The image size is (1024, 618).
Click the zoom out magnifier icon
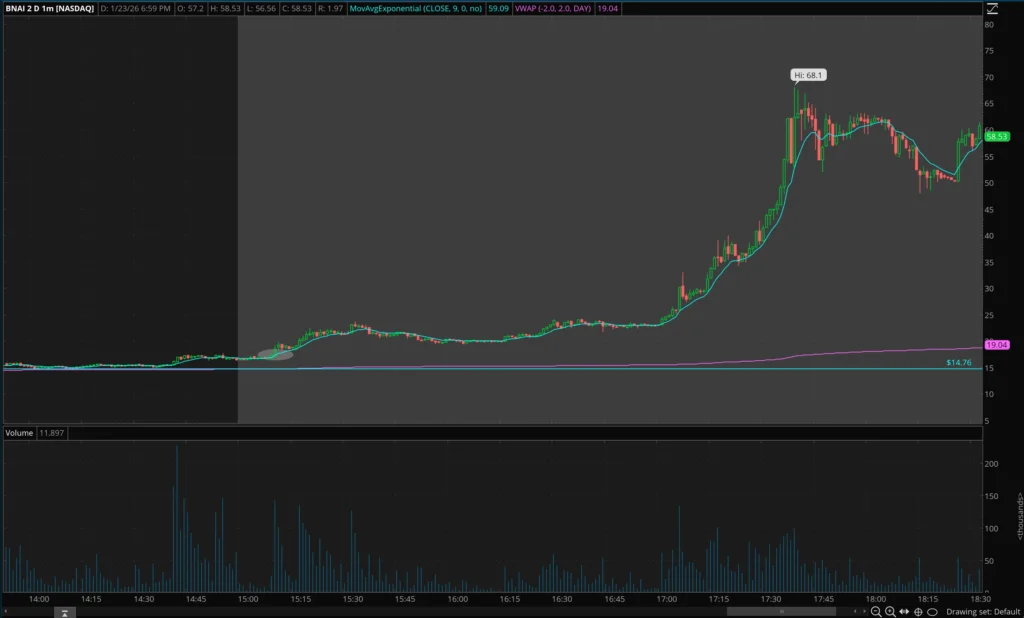point(876,611)
